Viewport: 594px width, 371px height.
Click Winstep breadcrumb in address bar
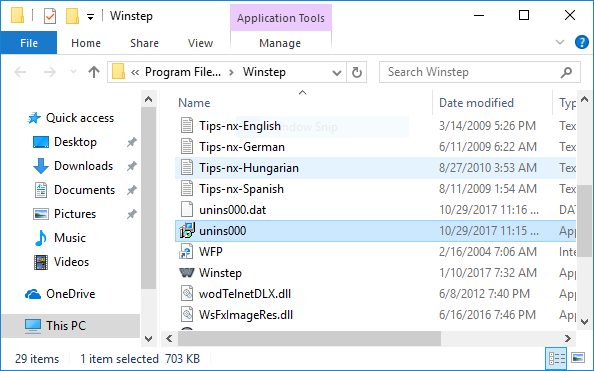pyautogui.click(x=264, y=72)
